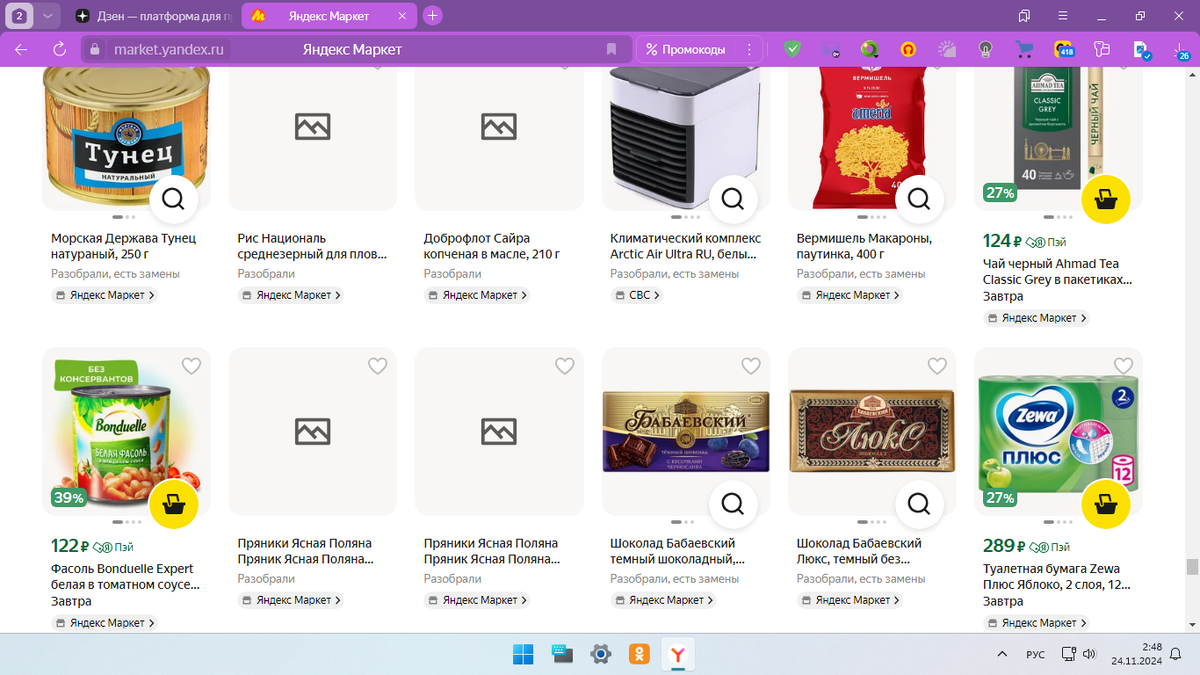Click the magnifier on Морская Держава Тунец
Image resolution: width=1200 pixels, height=675 pixels.
pos(173,199)
